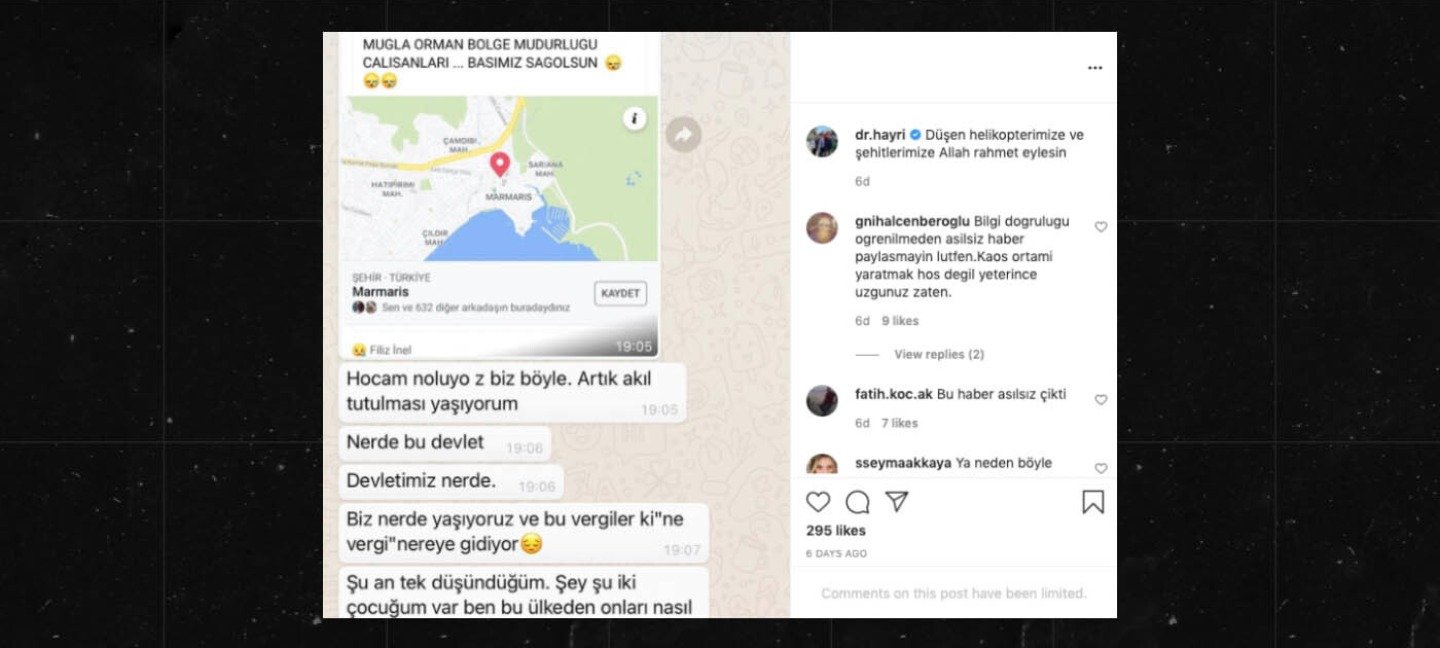The width and height of the screenshot is (1440, 648).
Task: Click the Marmaris location title
Action: 380,292
